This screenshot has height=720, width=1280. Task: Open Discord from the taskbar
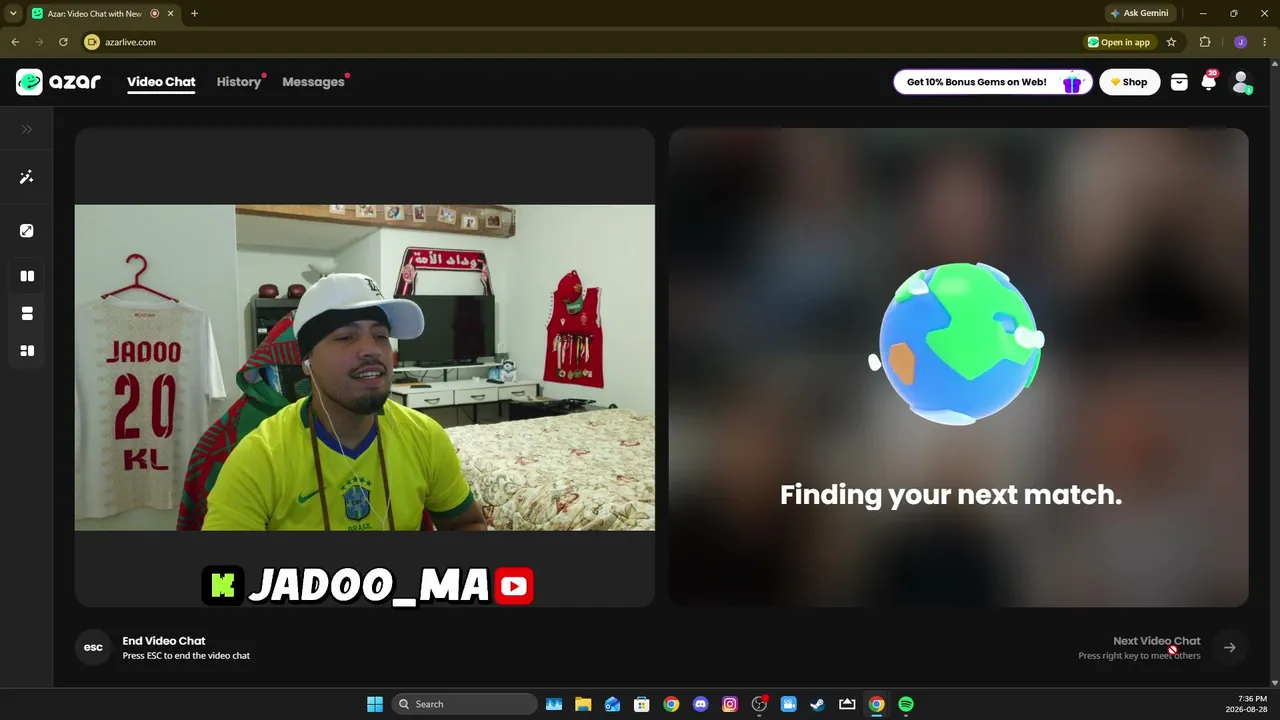pos(700,704)
